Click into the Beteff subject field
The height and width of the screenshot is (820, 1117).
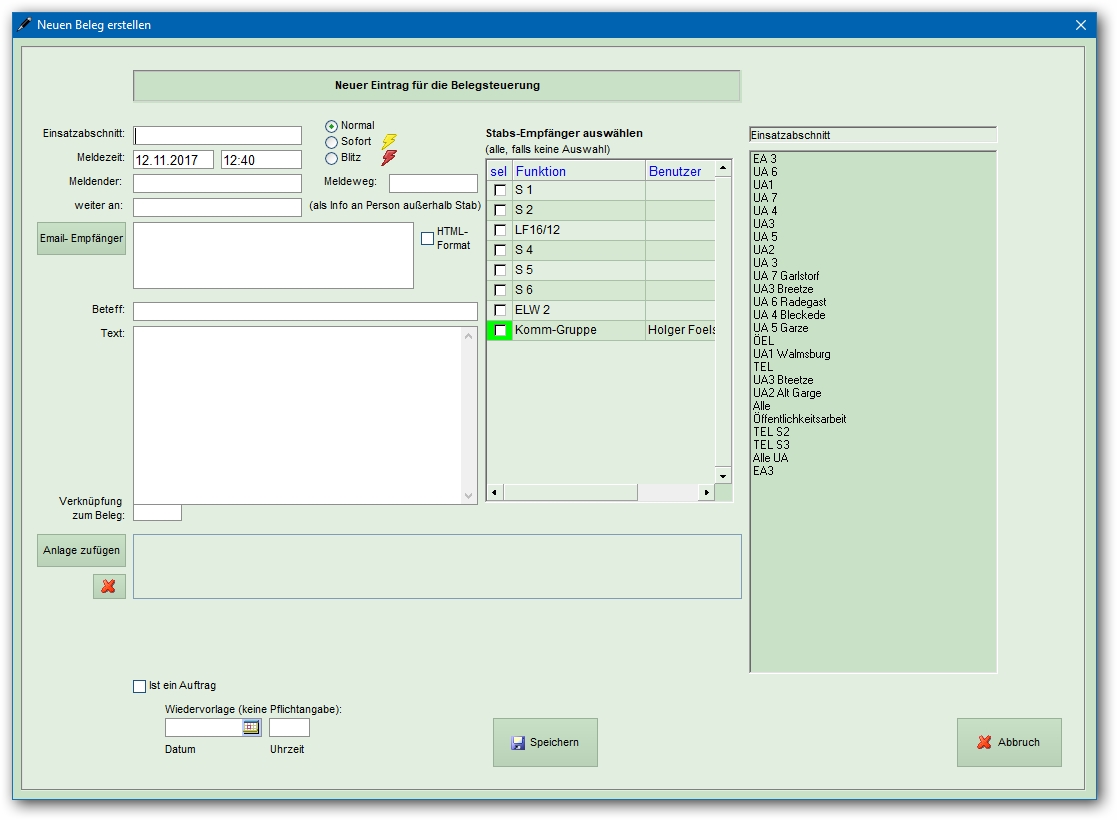305,311
